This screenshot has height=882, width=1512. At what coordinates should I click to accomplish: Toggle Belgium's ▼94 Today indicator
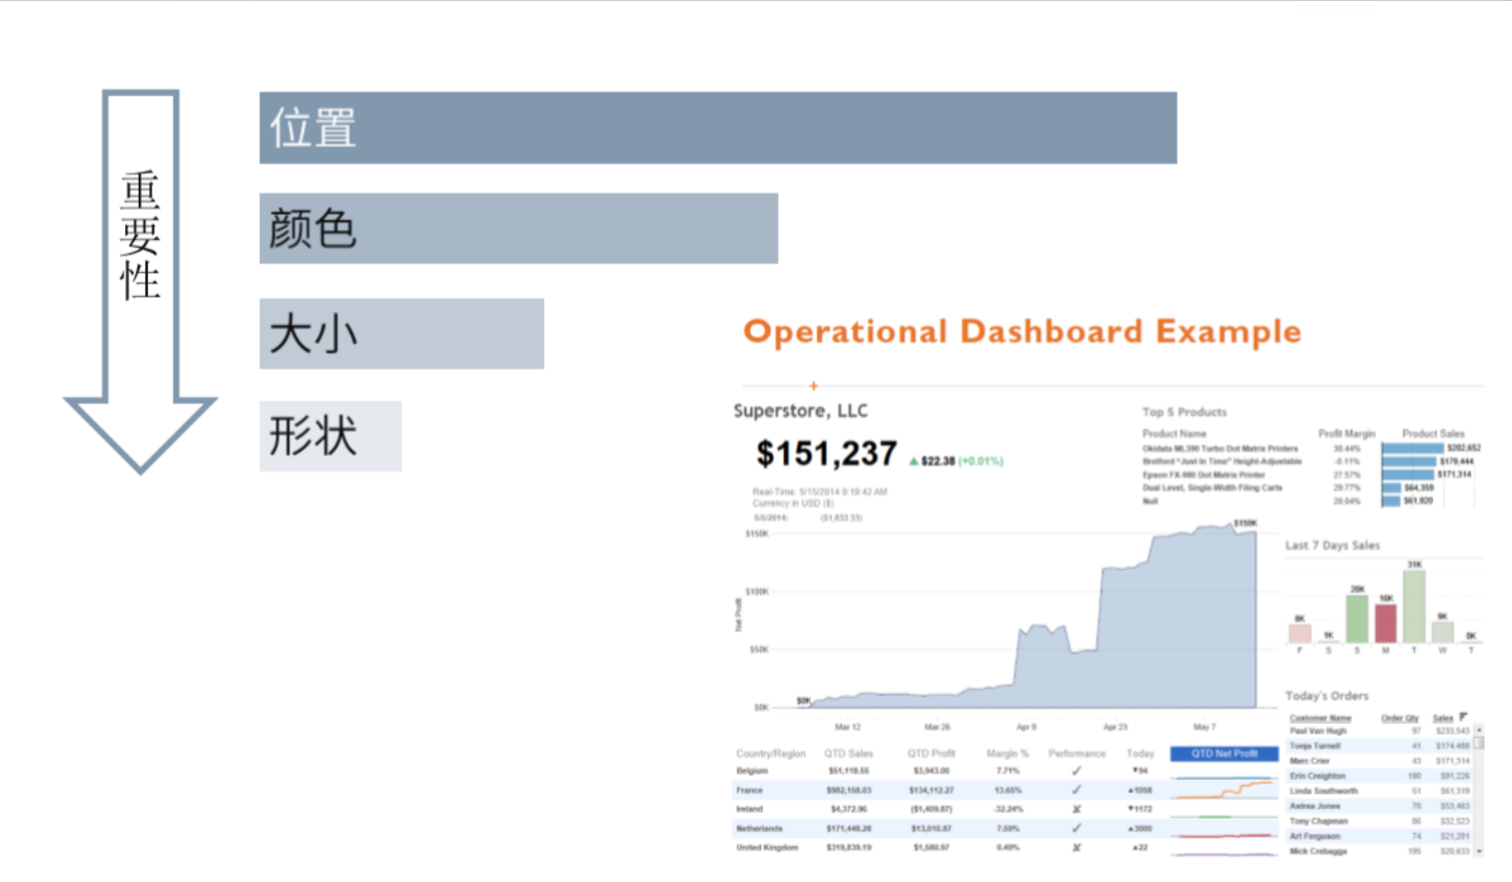(1141, 771)
